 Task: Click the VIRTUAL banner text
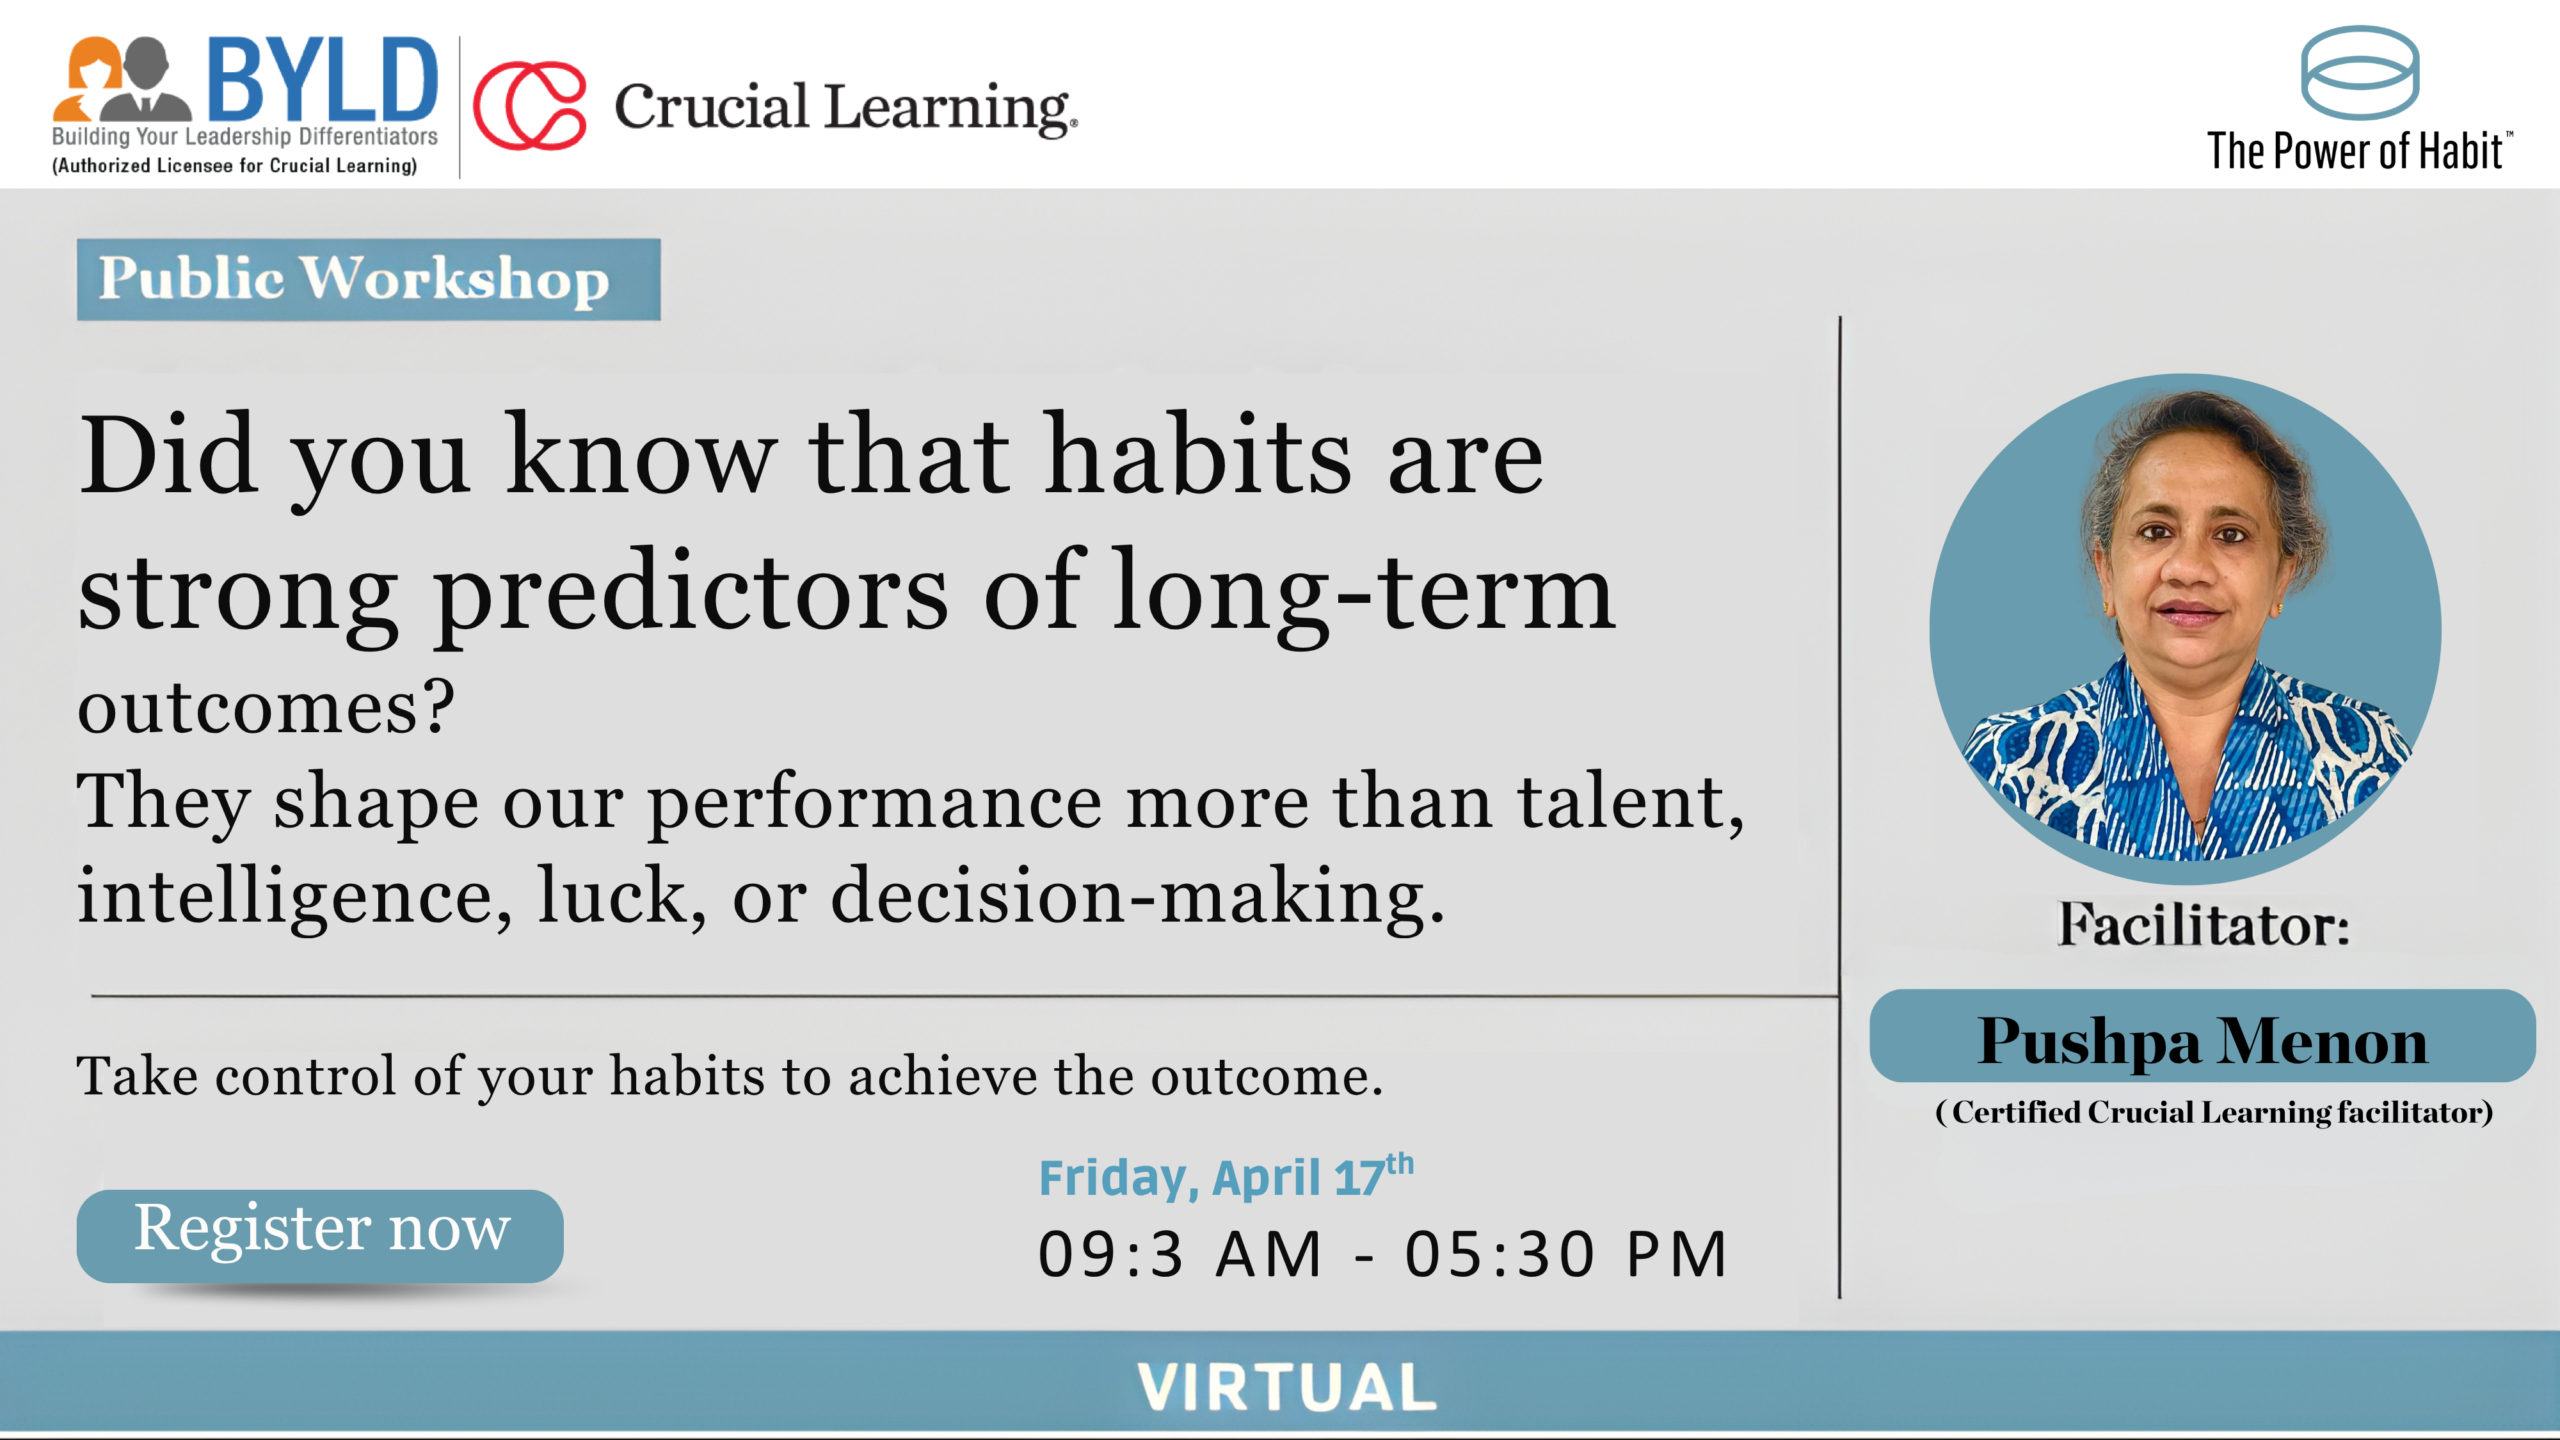tap(1287, 1387)
